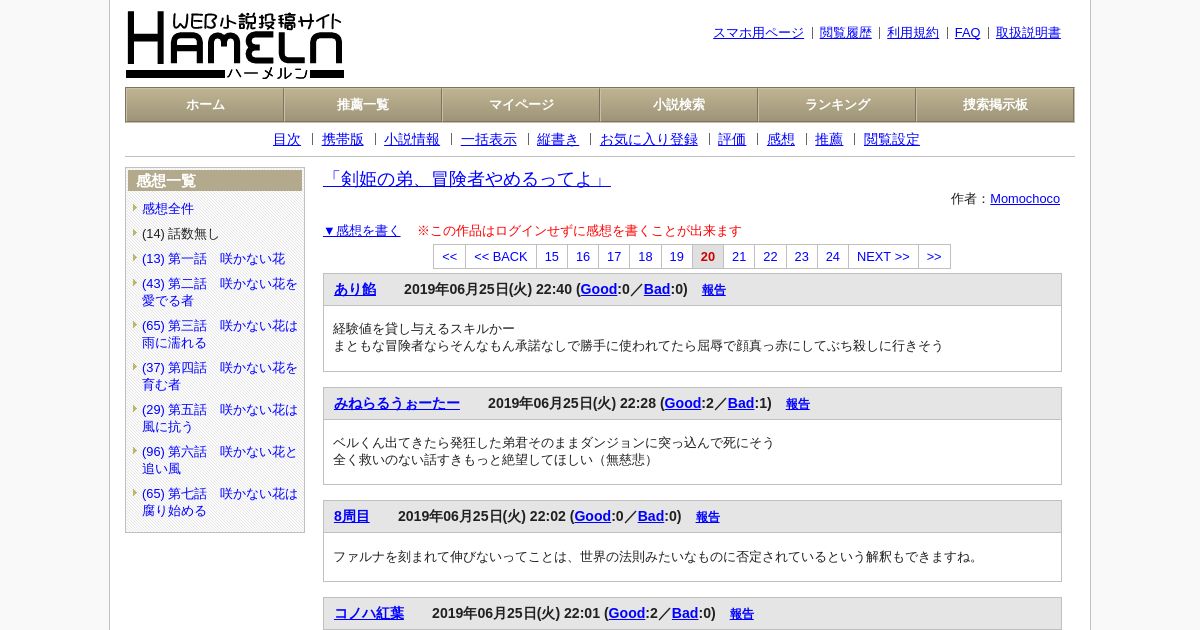Jump to the last page with >>
This screenshot has height=630, width=1200.
pyautogui.click(x=934, y=257)
